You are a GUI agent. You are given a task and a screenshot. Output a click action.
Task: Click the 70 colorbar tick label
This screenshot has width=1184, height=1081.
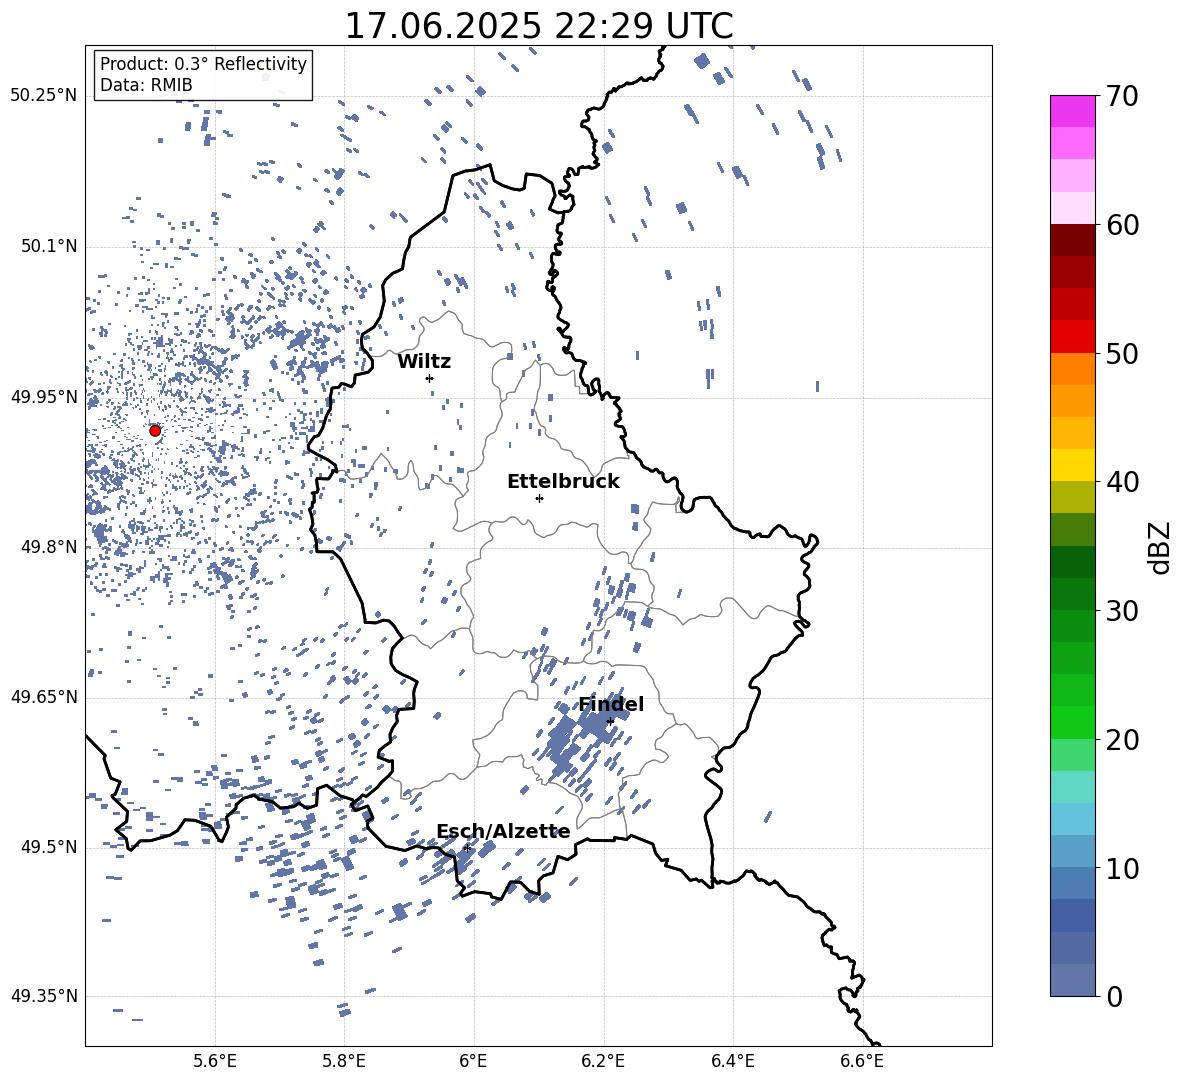1123,97
